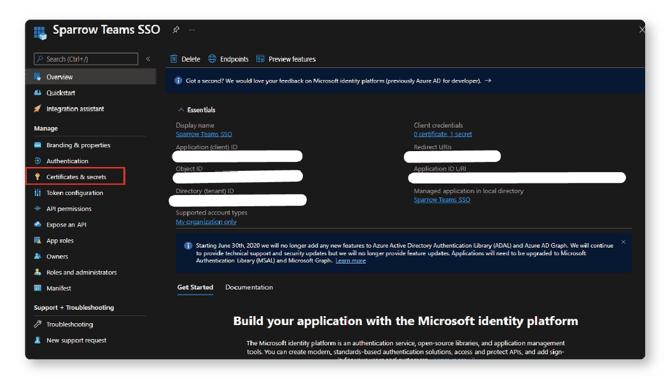Click the Overview icon in sidebar
This screenshot has width=670, height=379.
click(x=38, y=77)
